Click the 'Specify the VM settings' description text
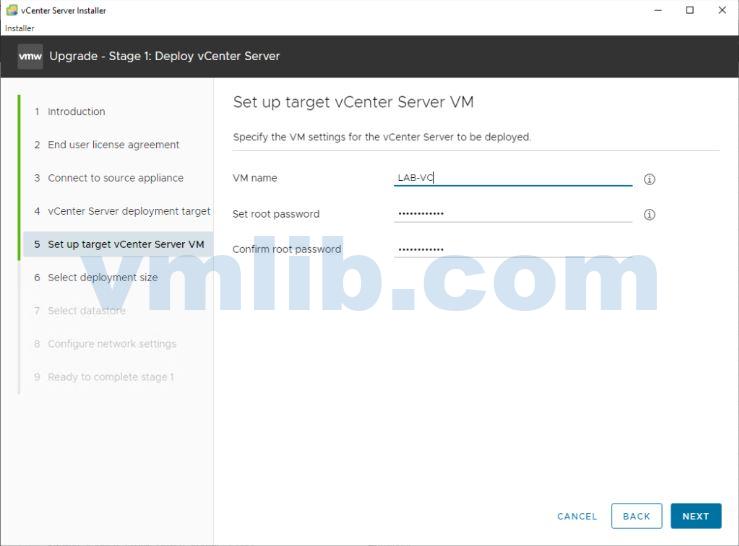 [382, 137]
